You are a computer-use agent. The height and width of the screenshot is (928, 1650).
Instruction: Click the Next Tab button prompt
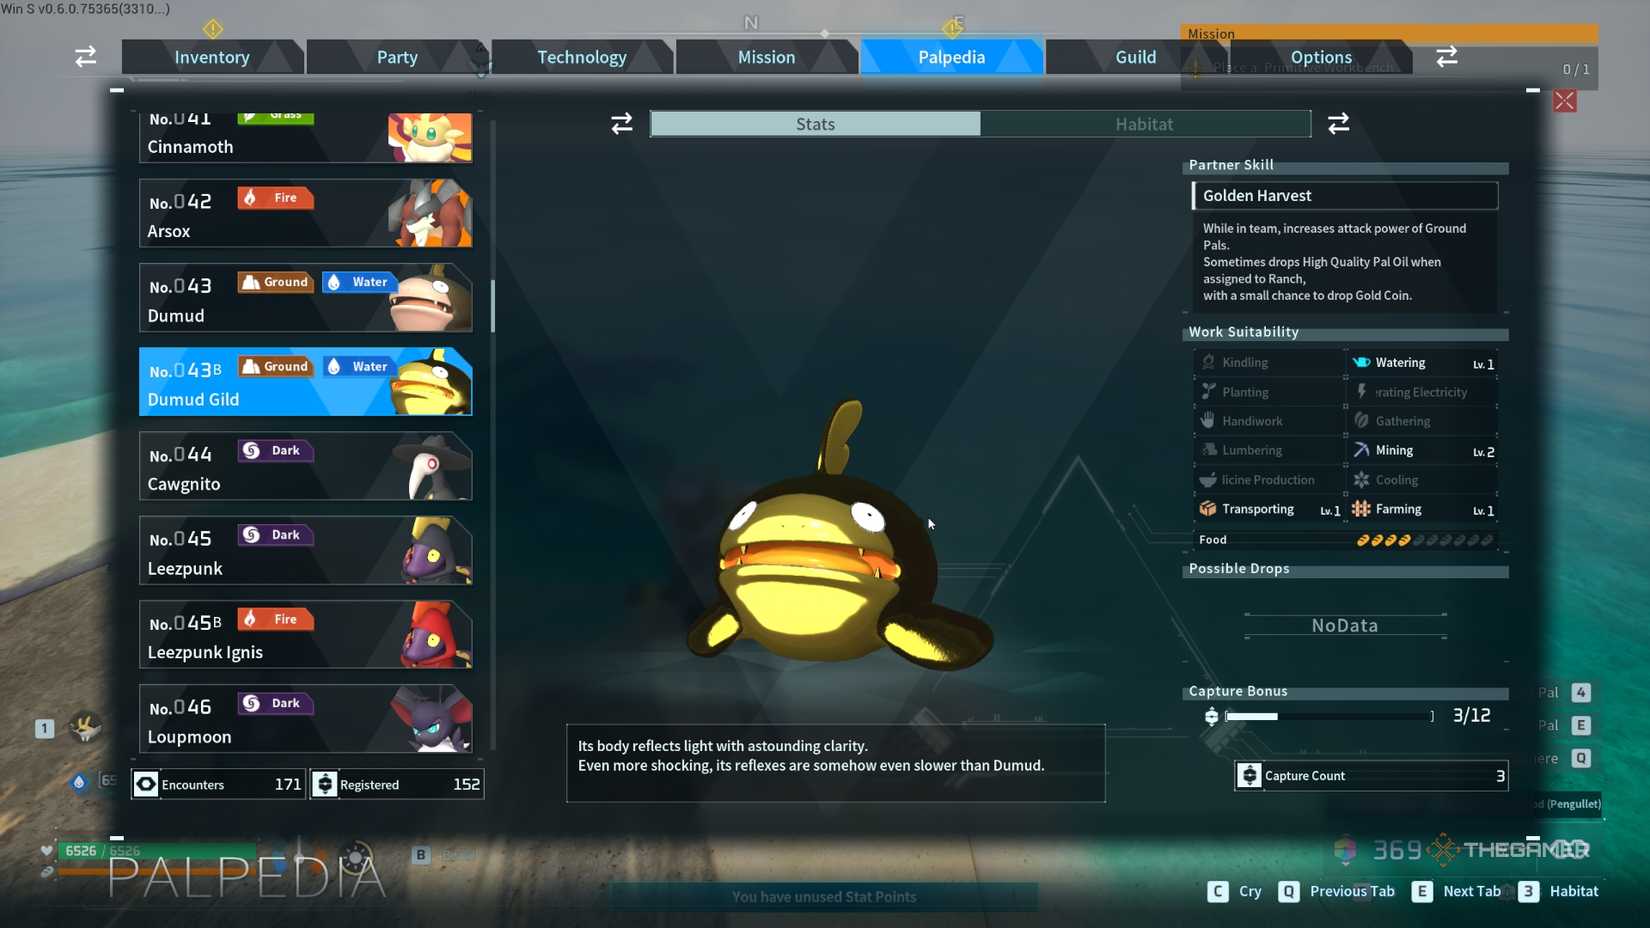click(1457, 891)
